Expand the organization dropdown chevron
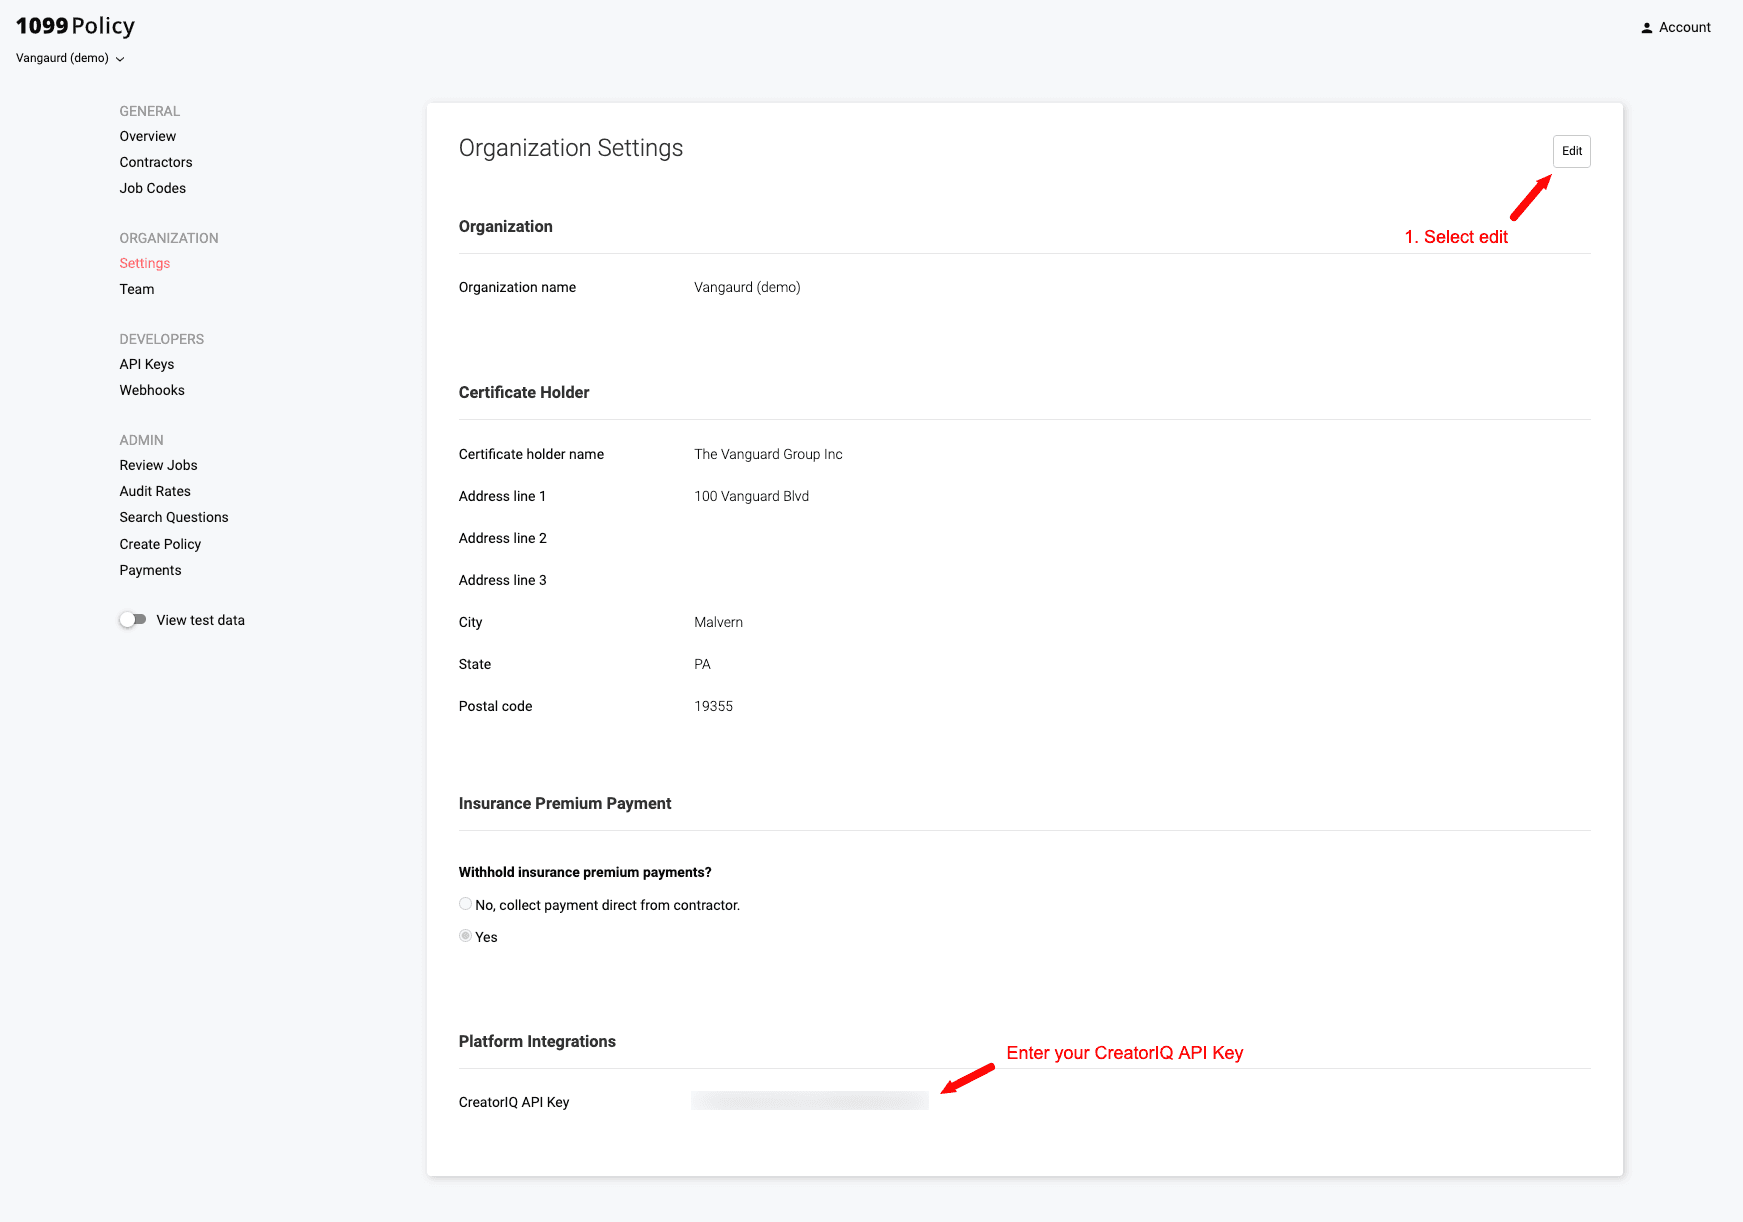Image resolution: width=1743 pixels, height=1222 pixels. point(120,58)
